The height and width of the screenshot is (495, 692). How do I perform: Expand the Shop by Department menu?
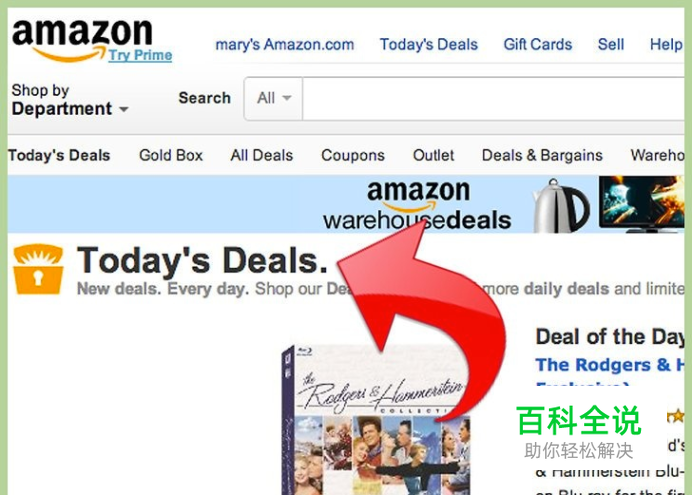70,100
